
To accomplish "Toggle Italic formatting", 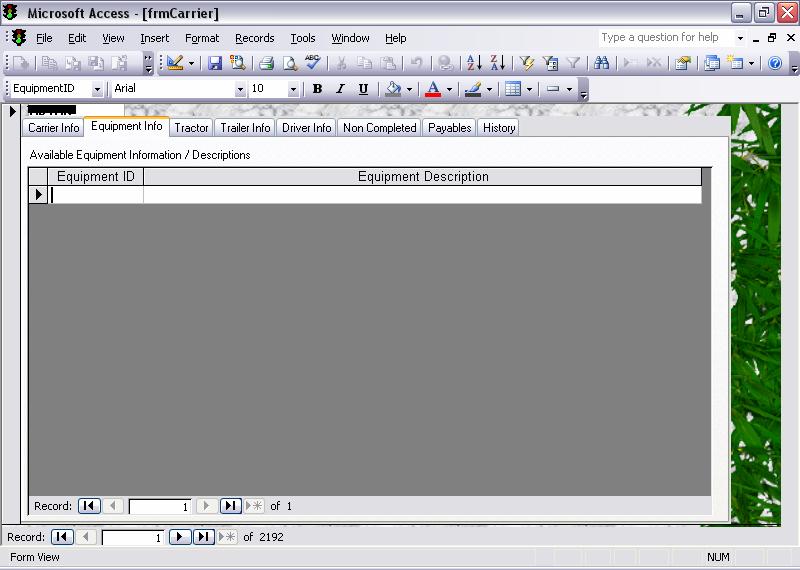I will coord(340,89).
